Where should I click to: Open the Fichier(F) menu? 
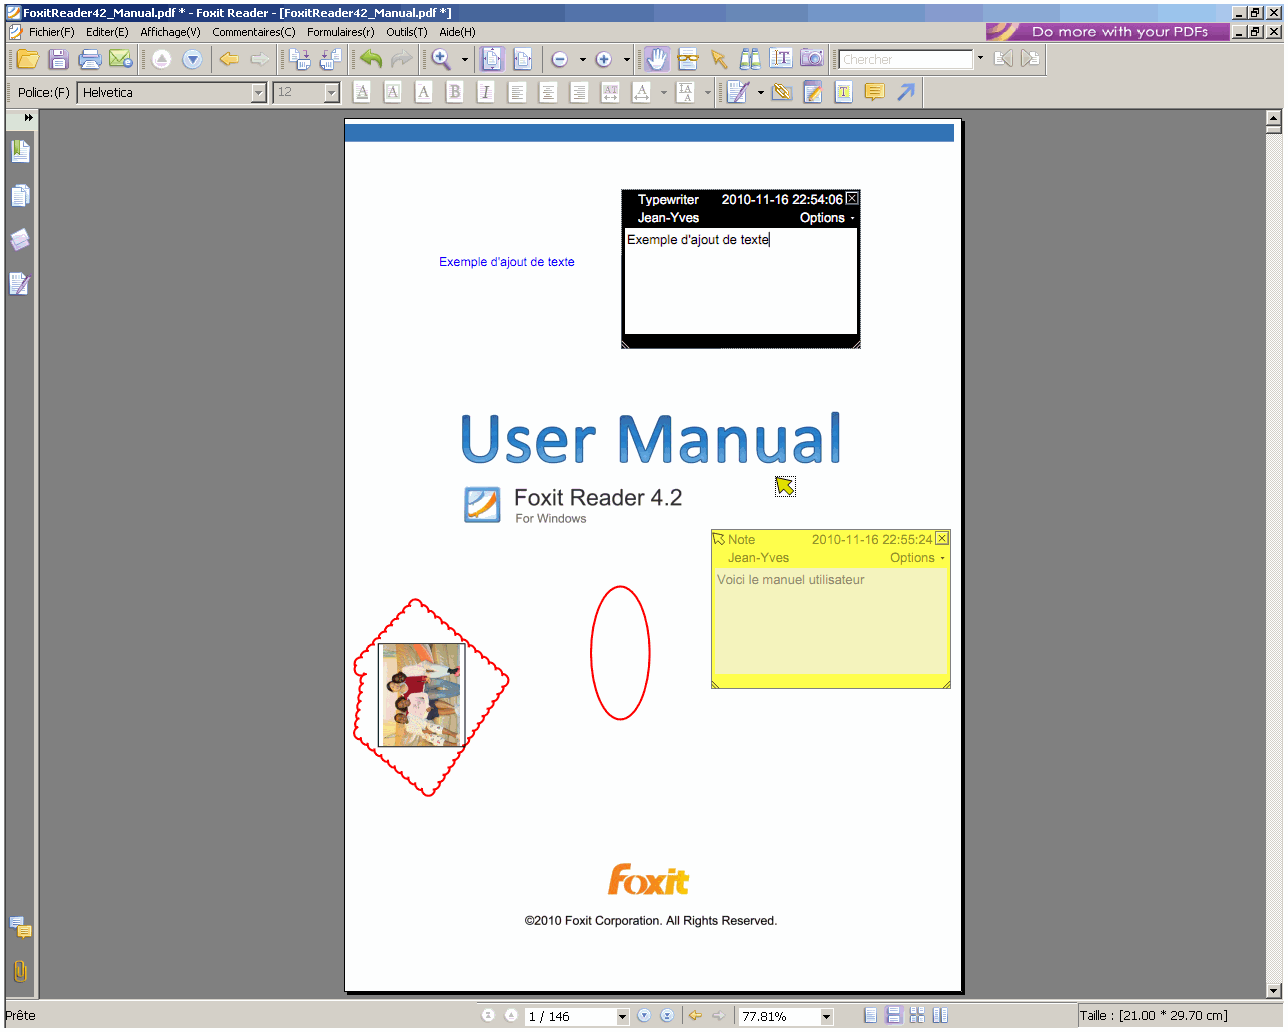51,32
